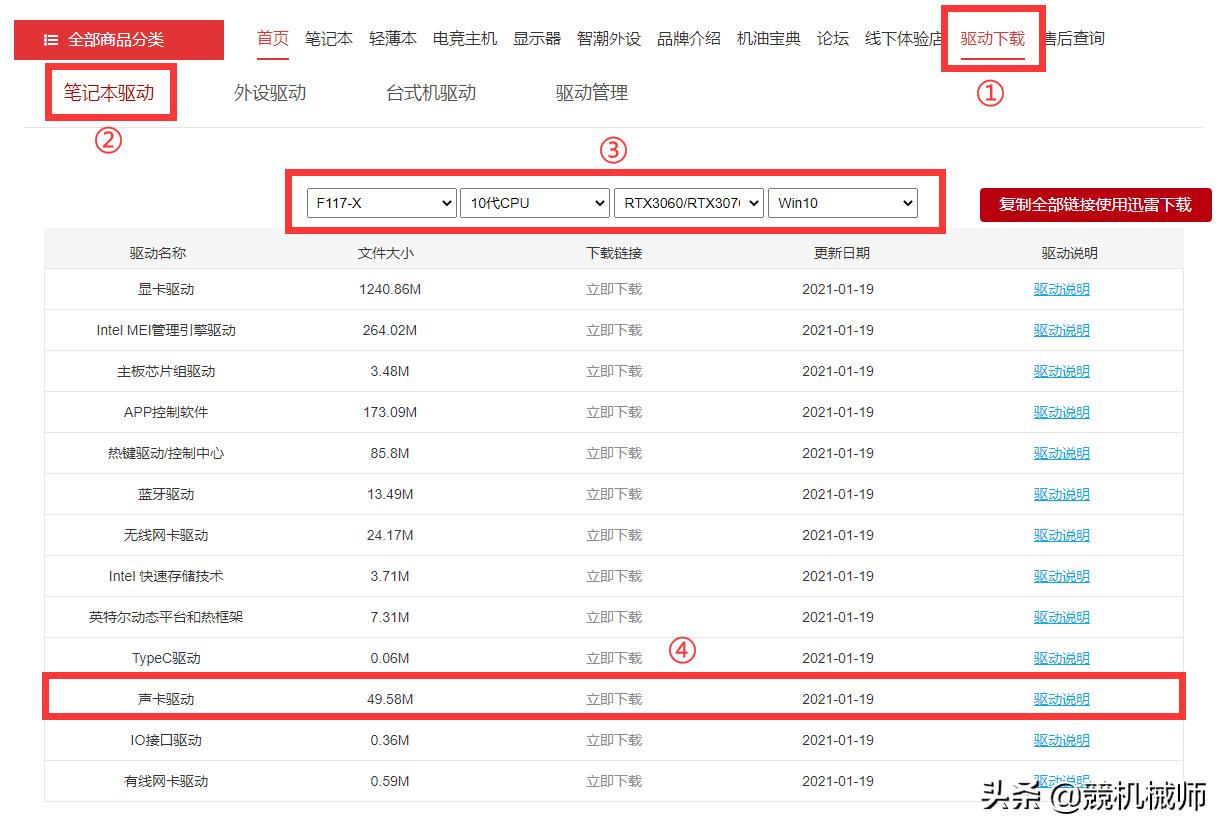This screenshot has height=835, width=1230.
Task: Click 立即下载 for 有线网卡驱动
Action: pyautogui.click(x=613, y=781)
